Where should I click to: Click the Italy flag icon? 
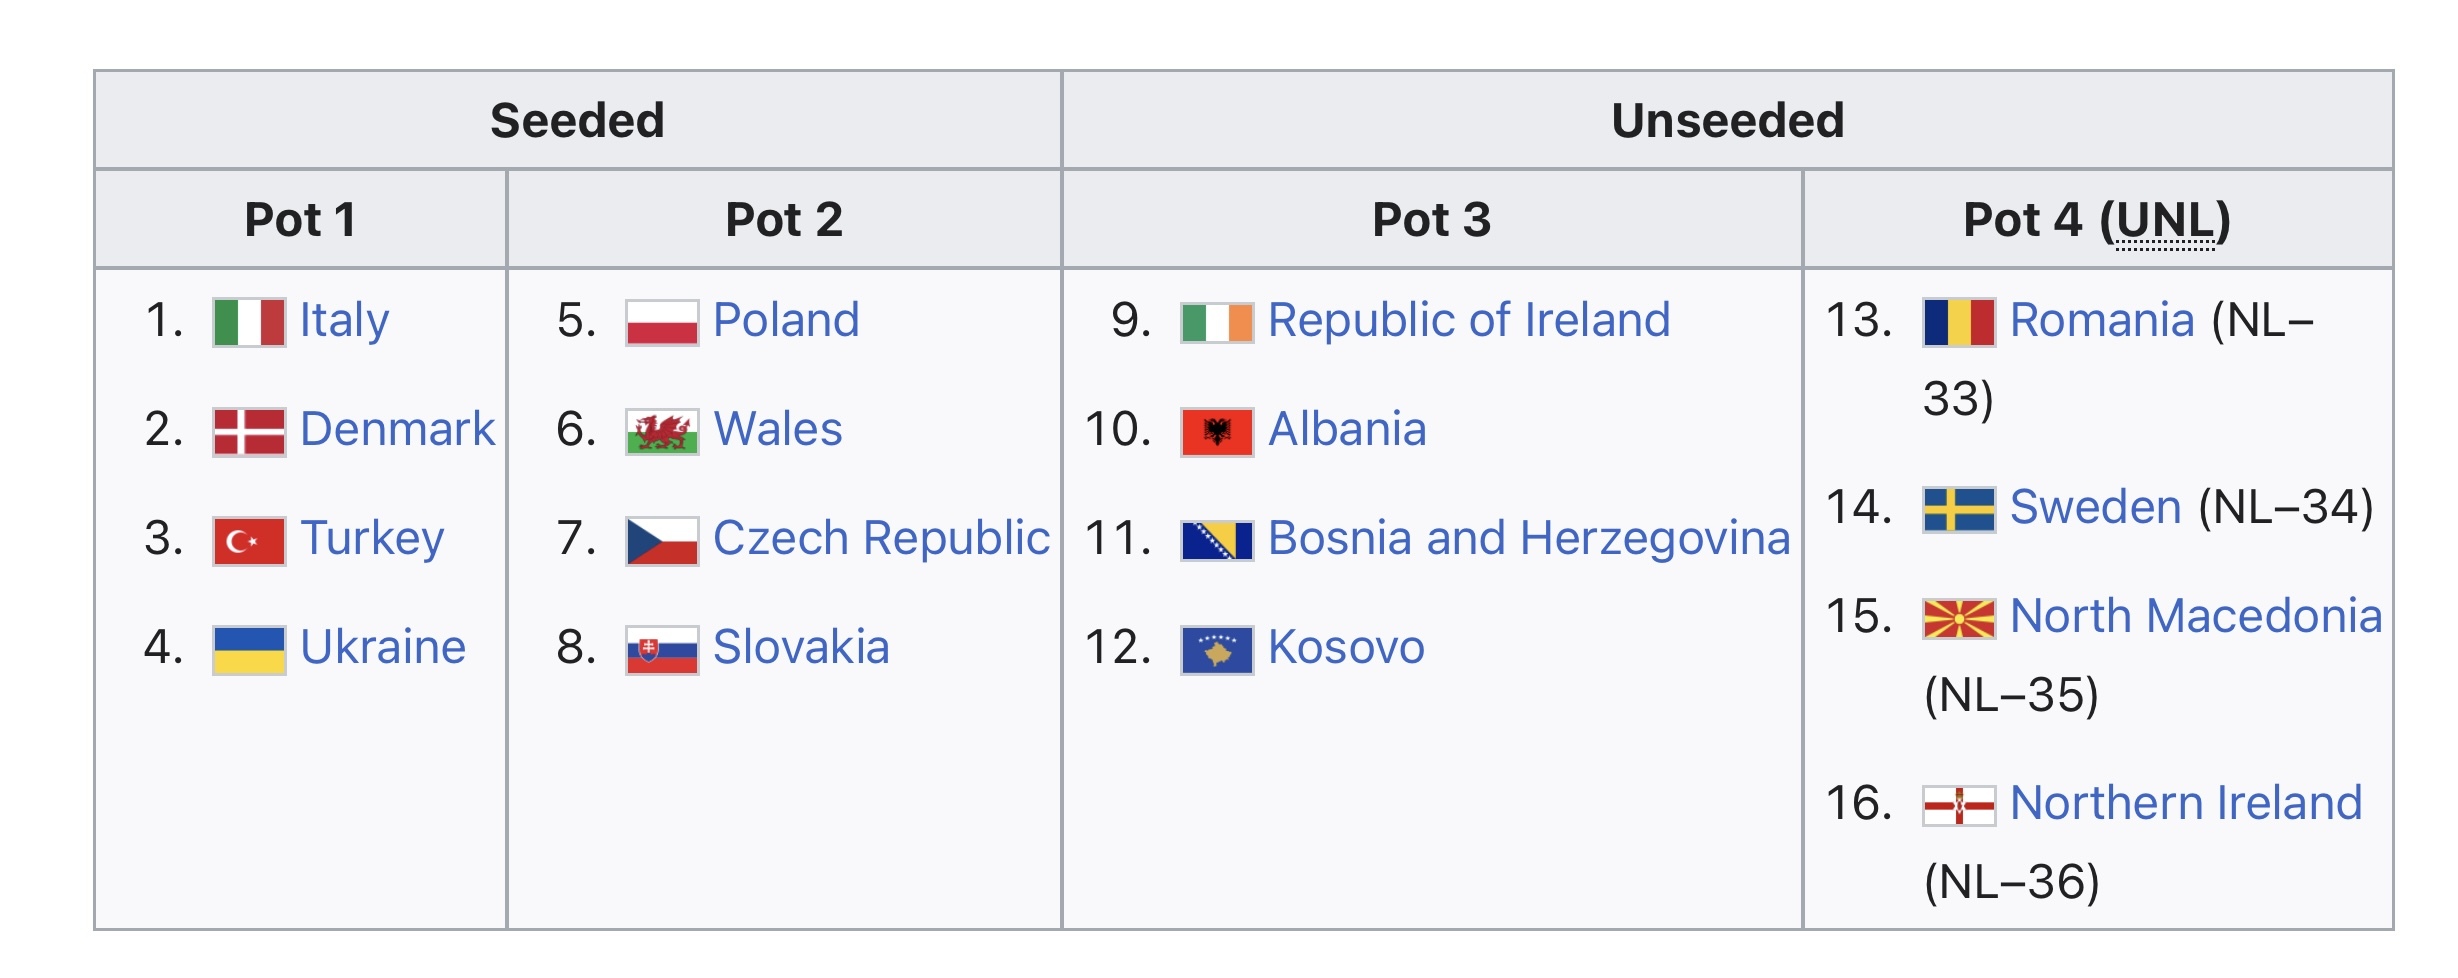pyautogui.click(x=249, y=322)
